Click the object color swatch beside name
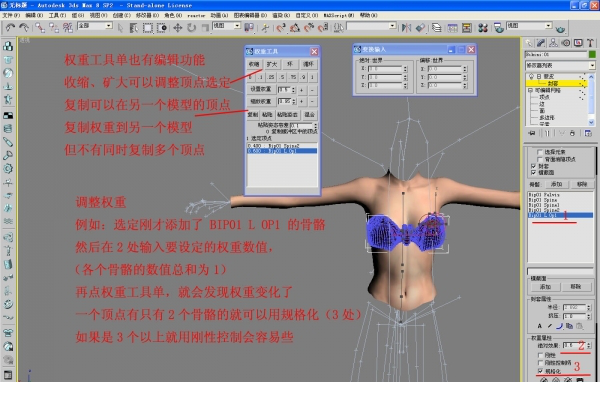The width and height of the screenshot is (600, 397). pos(592,54)
